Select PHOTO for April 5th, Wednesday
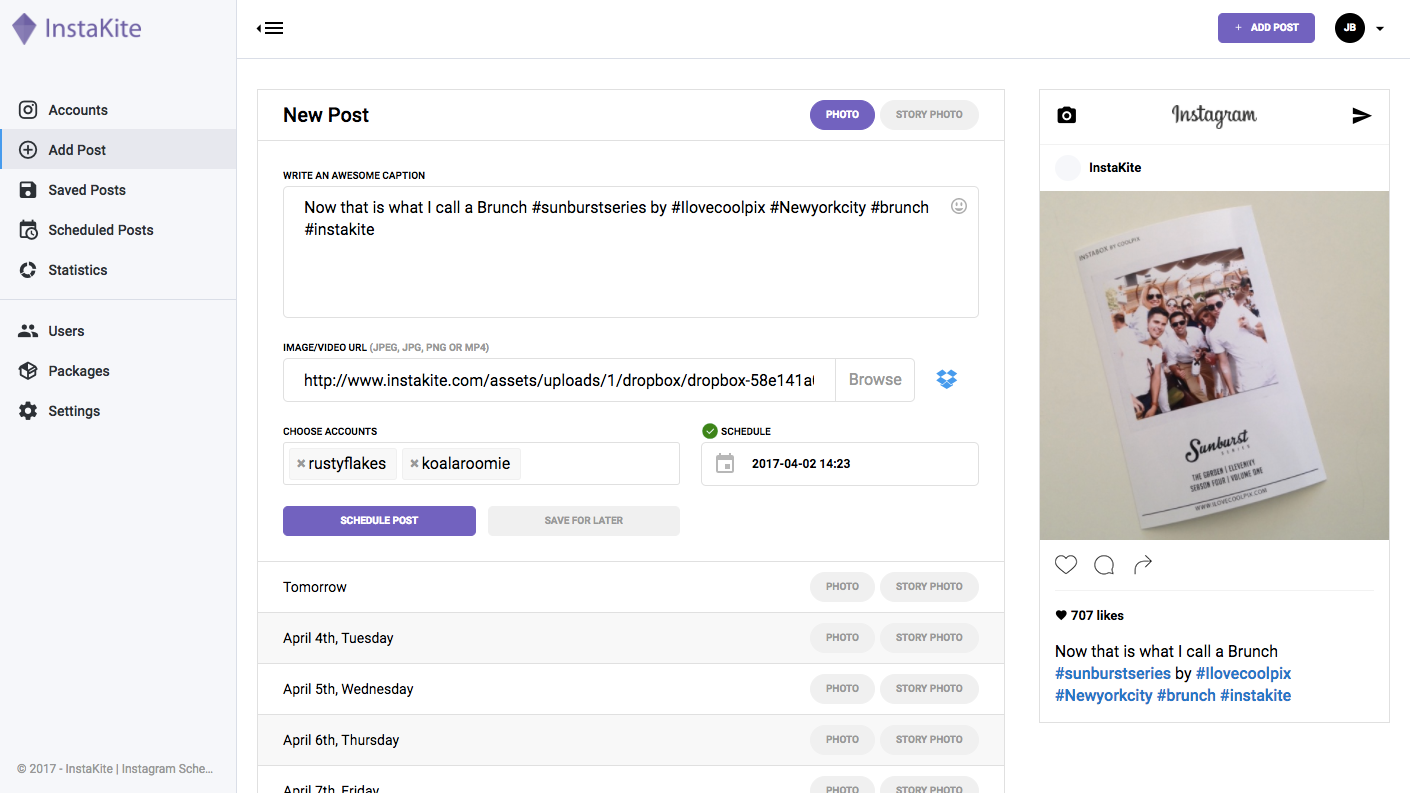 pos(842,689)
